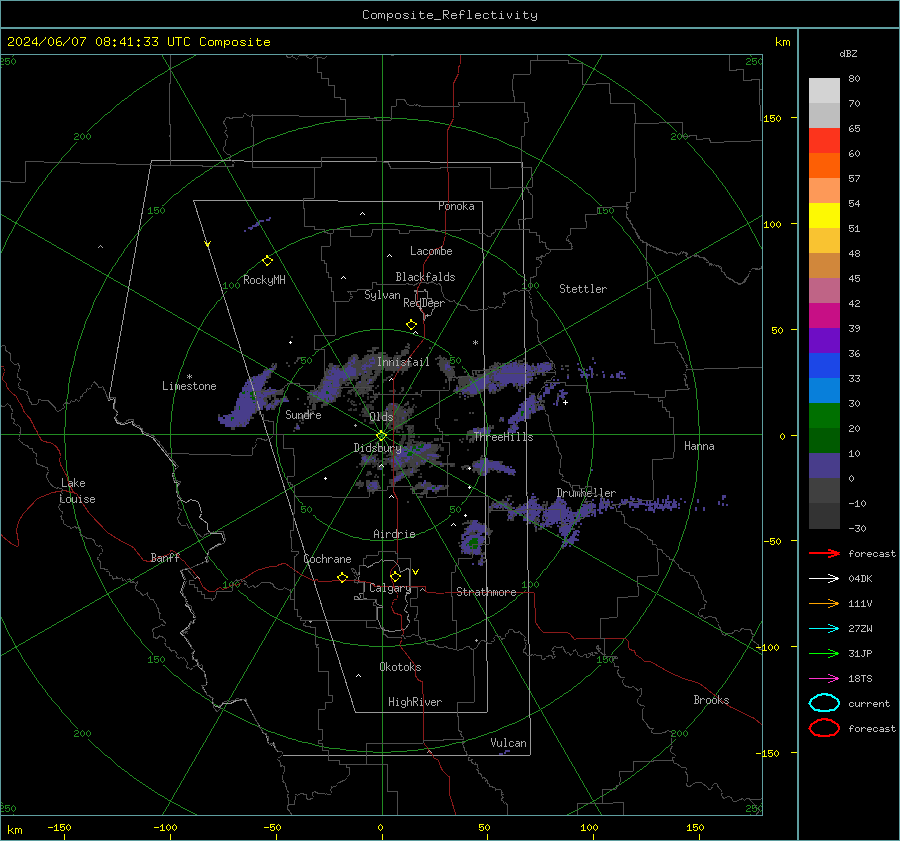Click the heavy echo cell south of Drumheller
900x841 pixels.
click(556, 514)
